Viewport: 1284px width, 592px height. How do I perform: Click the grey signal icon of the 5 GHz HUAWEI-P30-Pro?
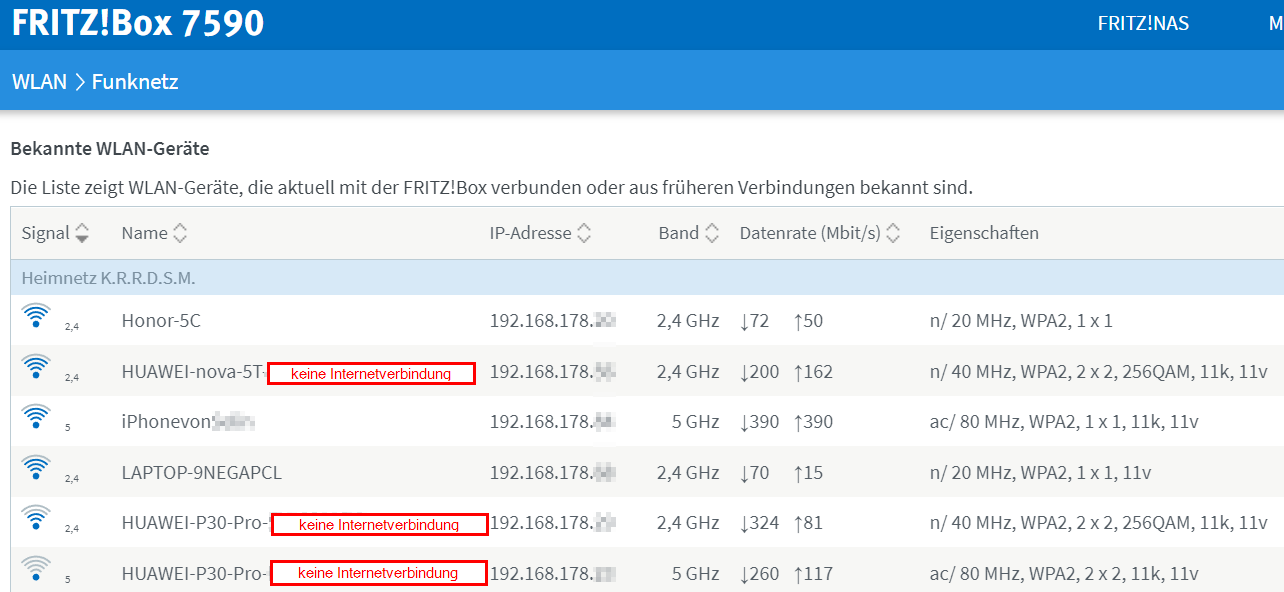point(36,568)
